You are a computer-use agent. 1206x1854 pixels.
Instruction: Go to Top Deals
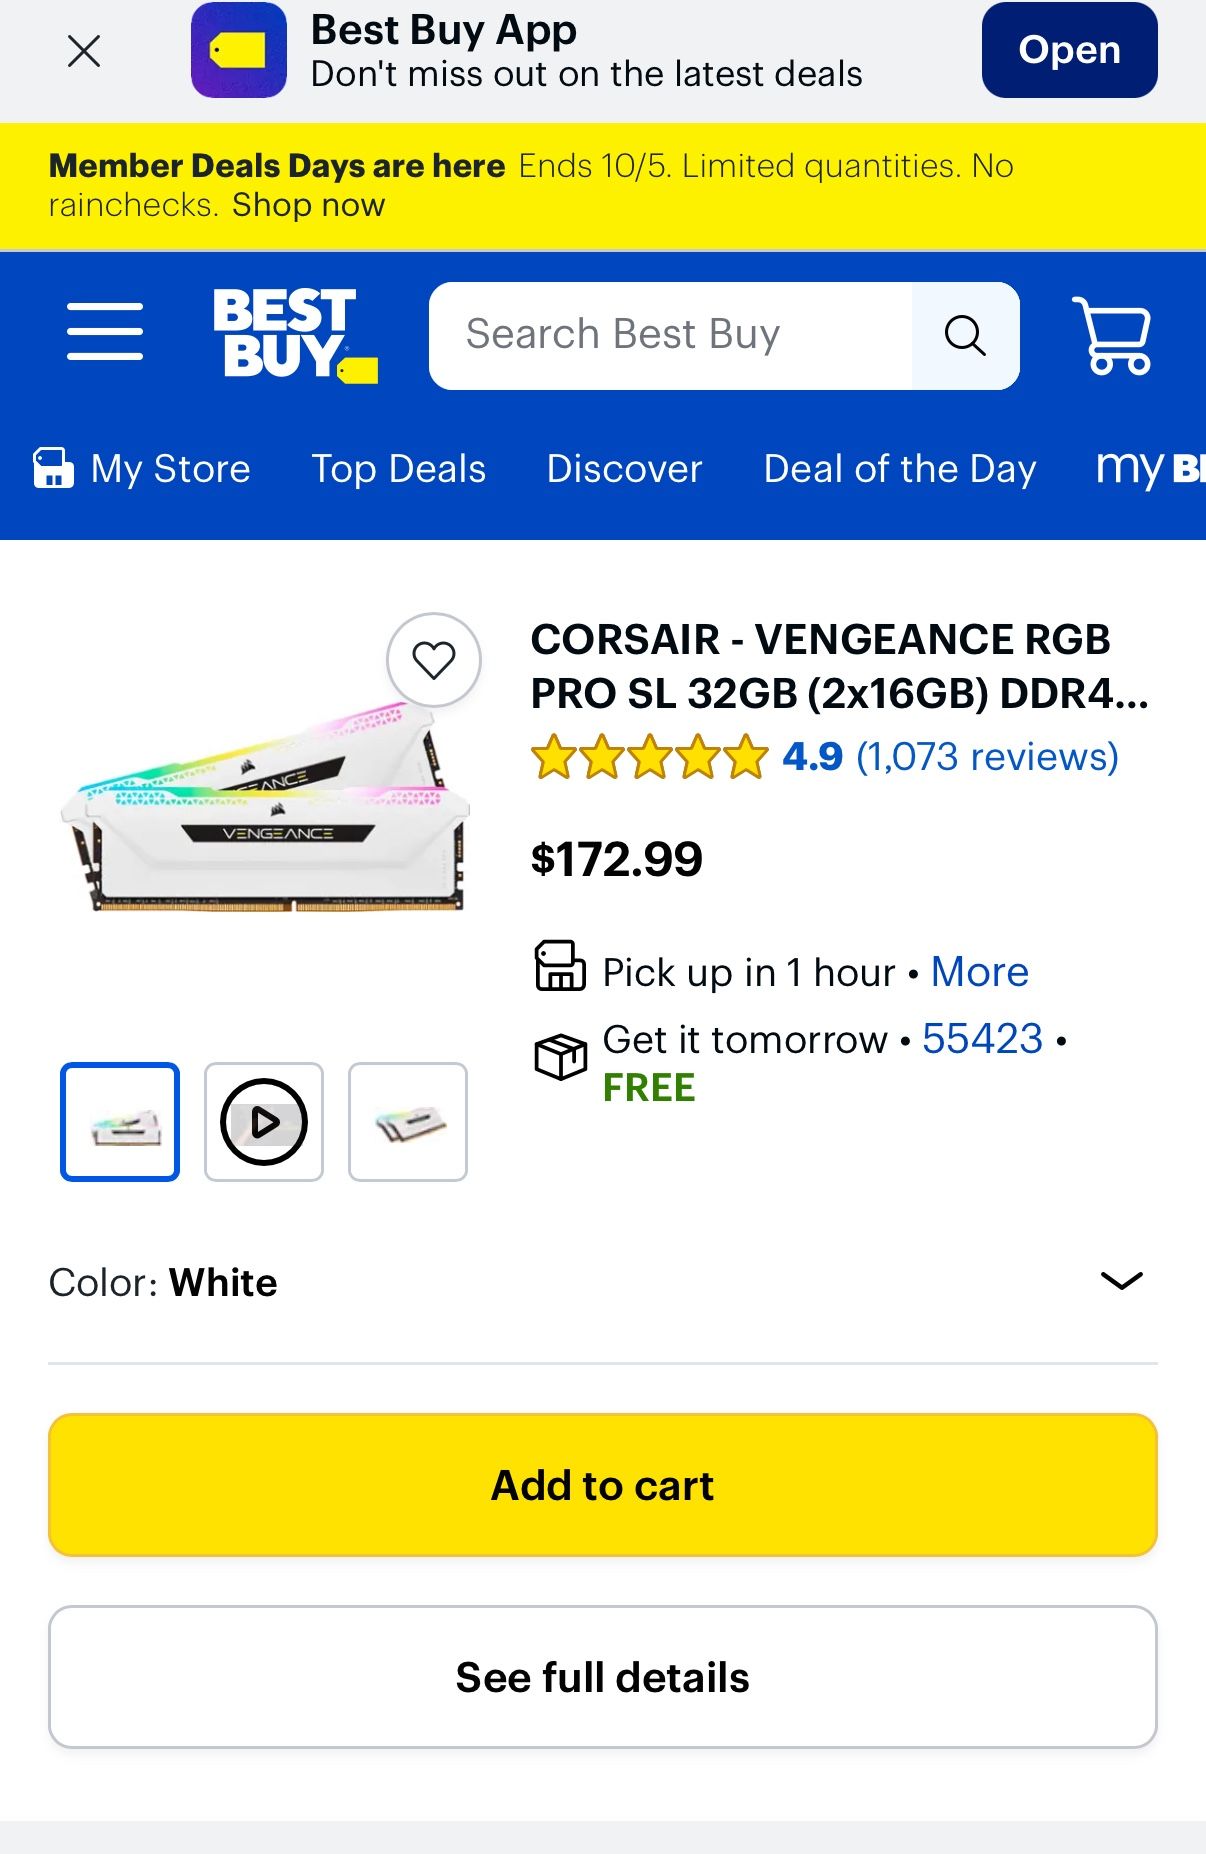tap(398, 469)
